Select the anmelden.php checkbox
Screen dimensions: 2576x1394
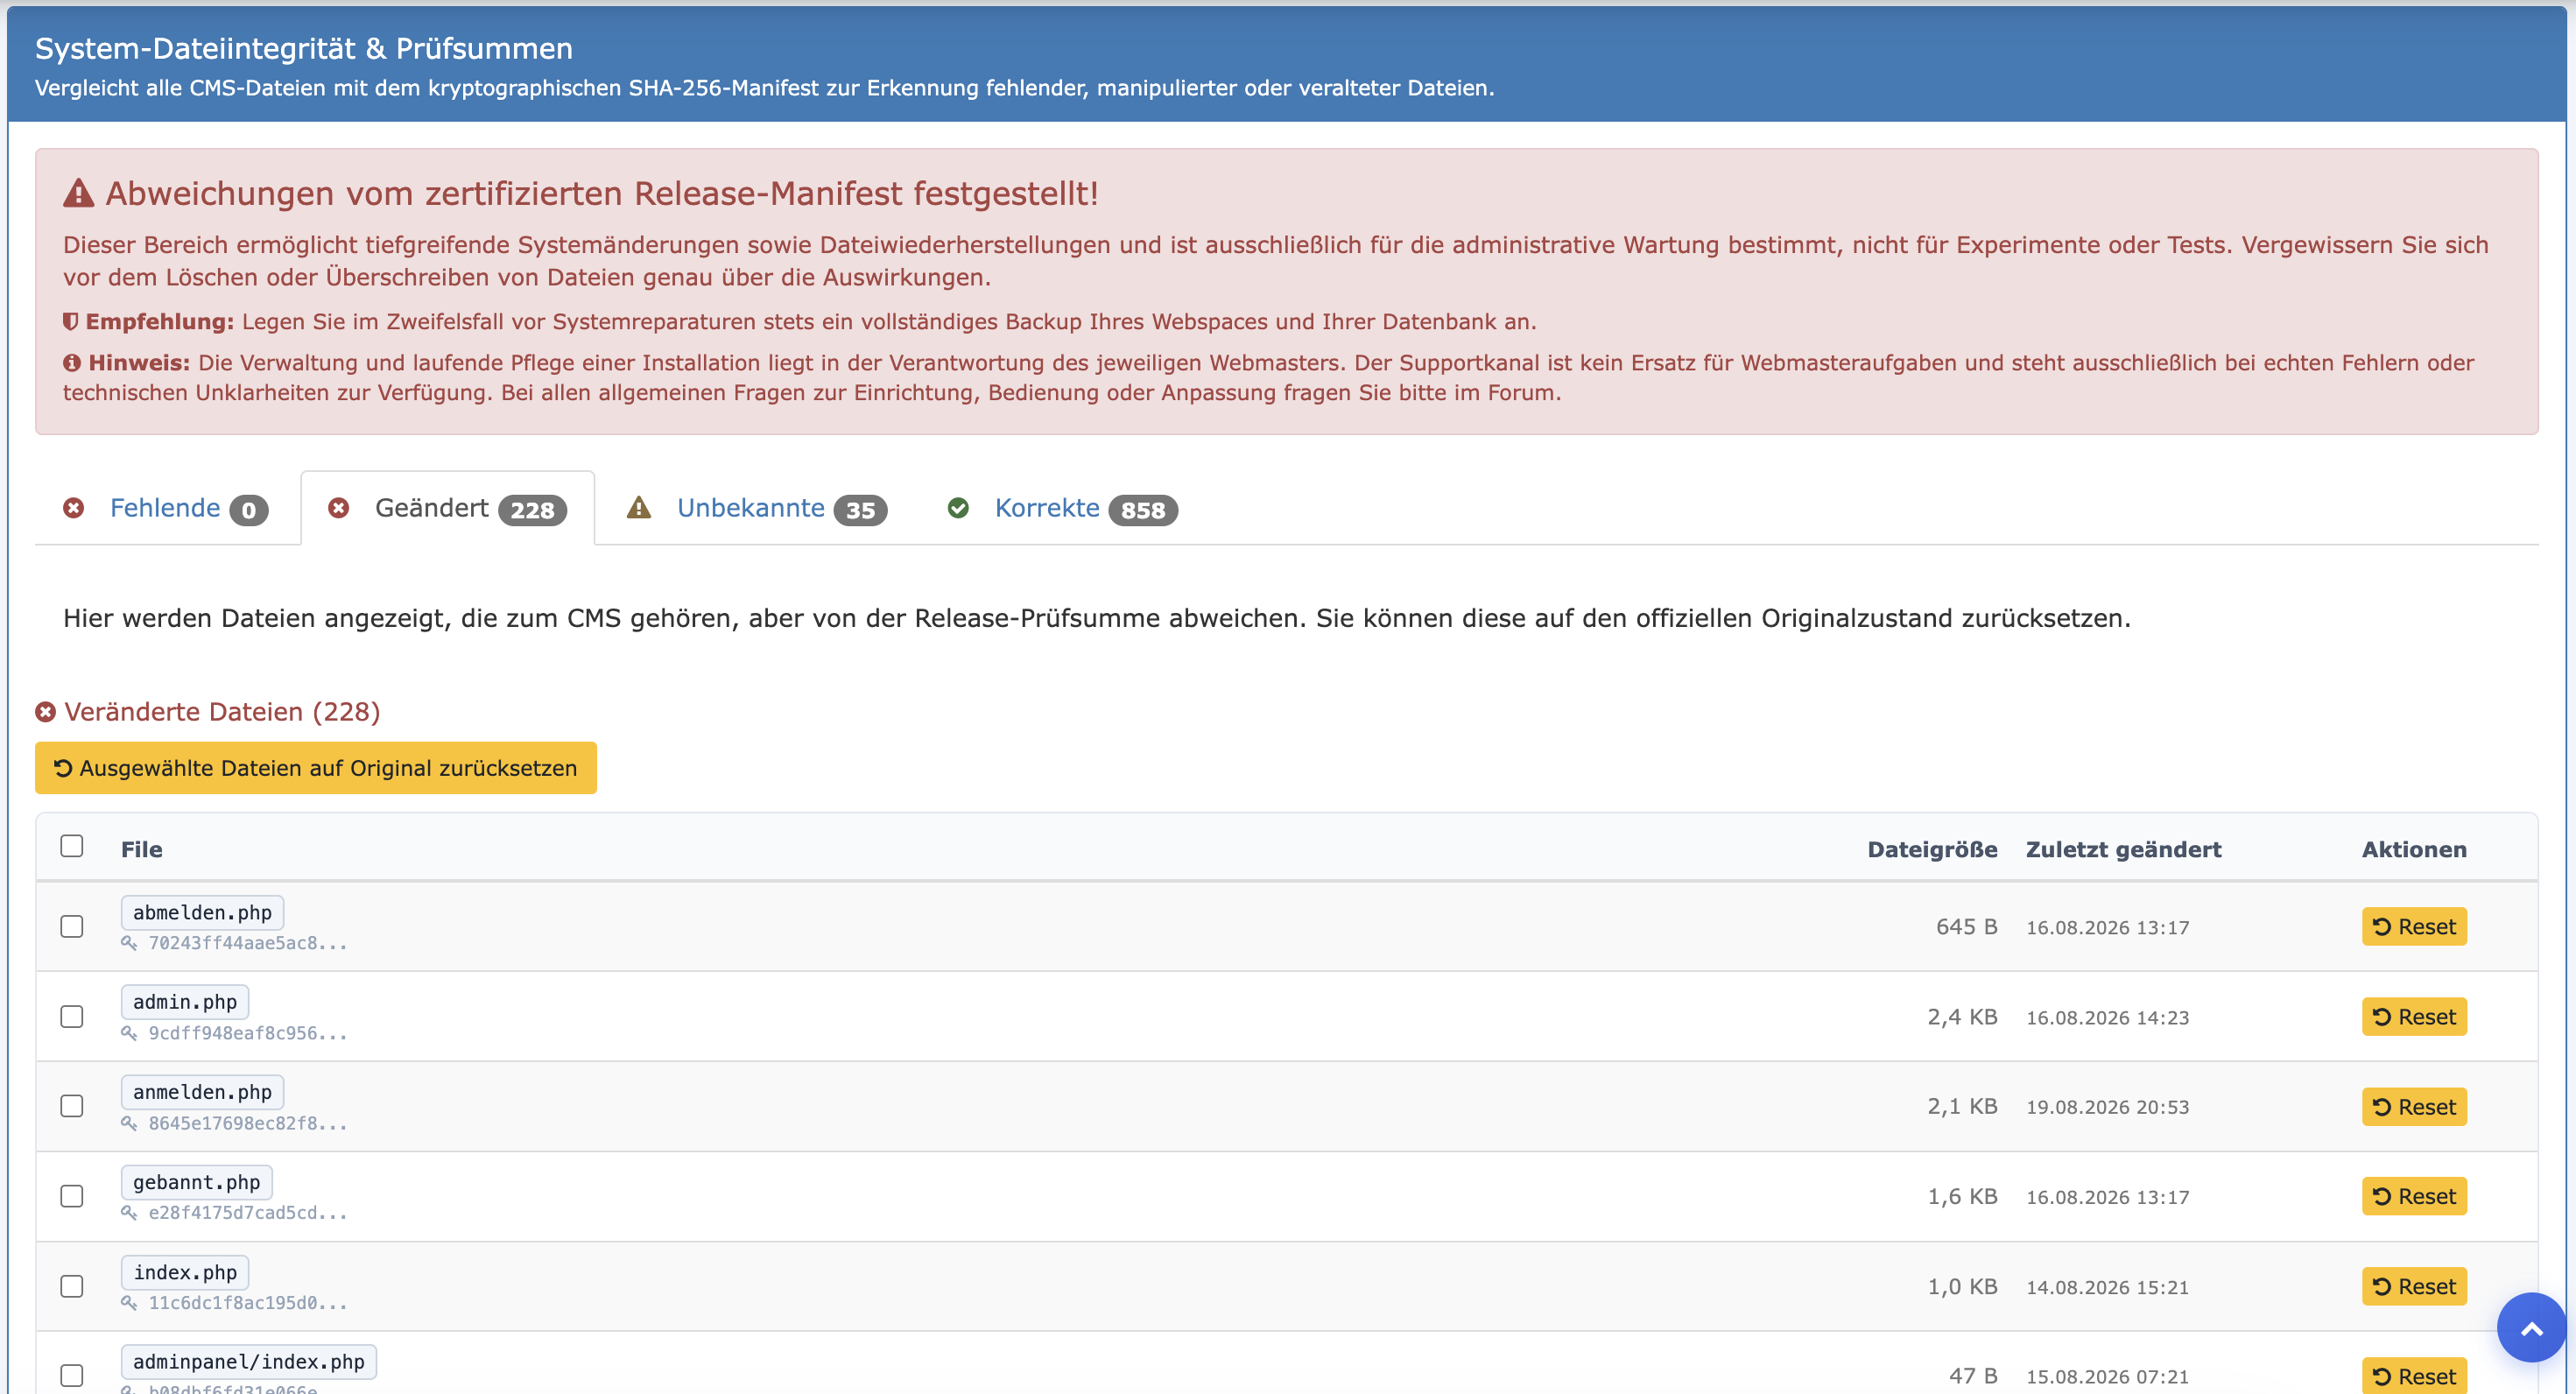click(x=72, y=1106)
